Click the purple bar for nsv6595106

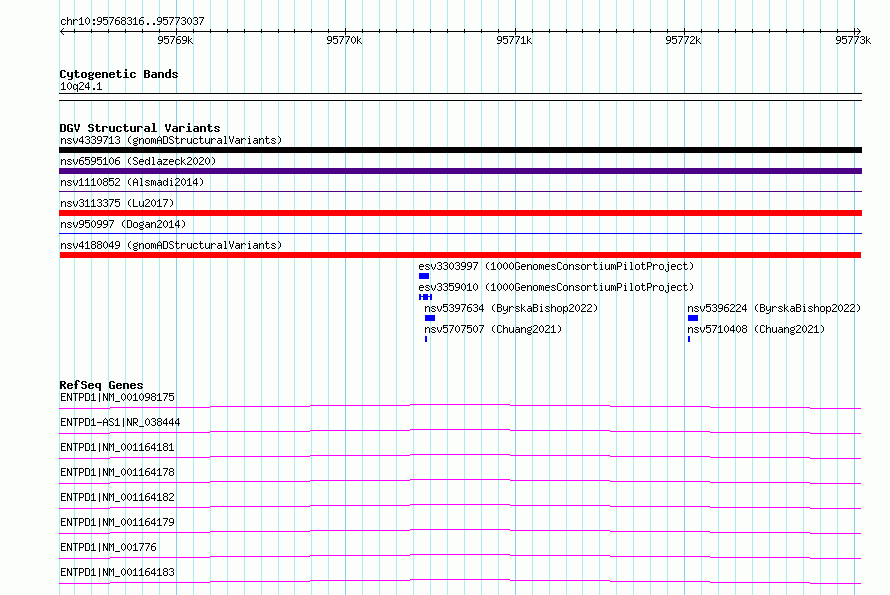tap(460, 171)
